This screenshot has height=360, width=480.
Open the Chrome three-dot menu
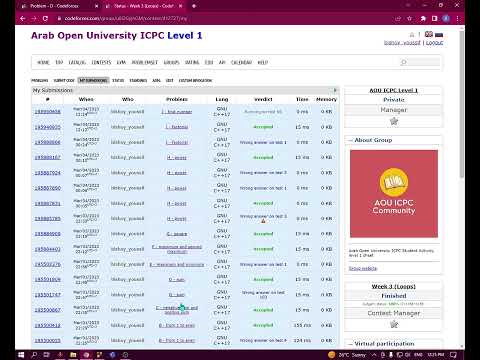[x=458, y=19]
